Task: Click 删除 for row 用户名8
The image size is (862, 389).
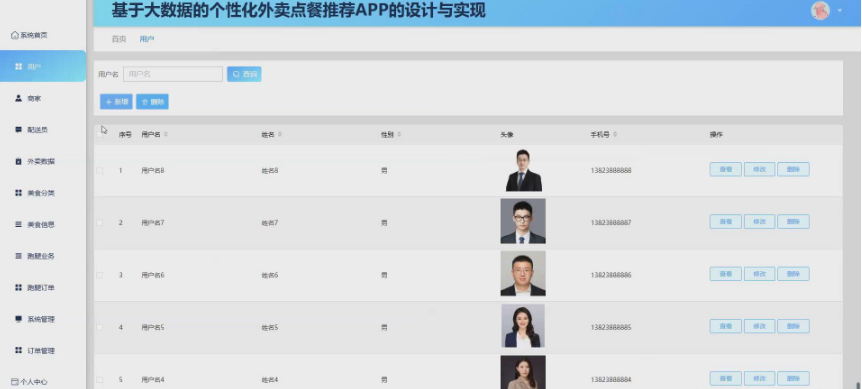Action: [793, 169]
